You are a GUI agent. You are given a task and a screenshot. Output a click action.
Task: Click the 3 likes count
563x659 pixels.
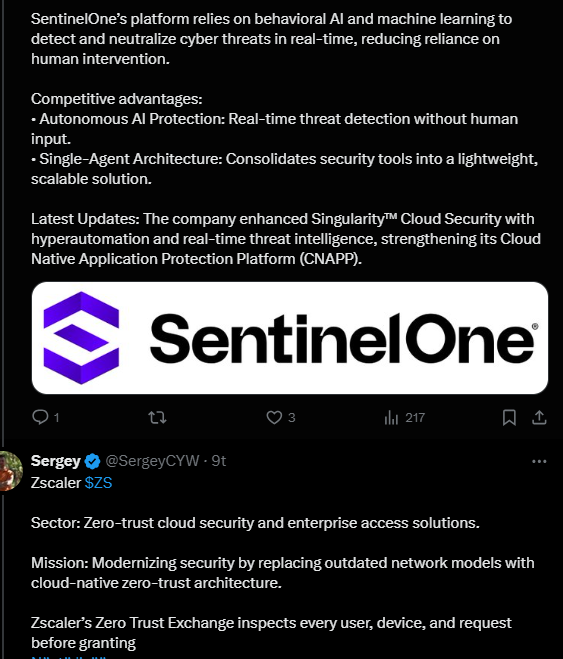(292, 417)
